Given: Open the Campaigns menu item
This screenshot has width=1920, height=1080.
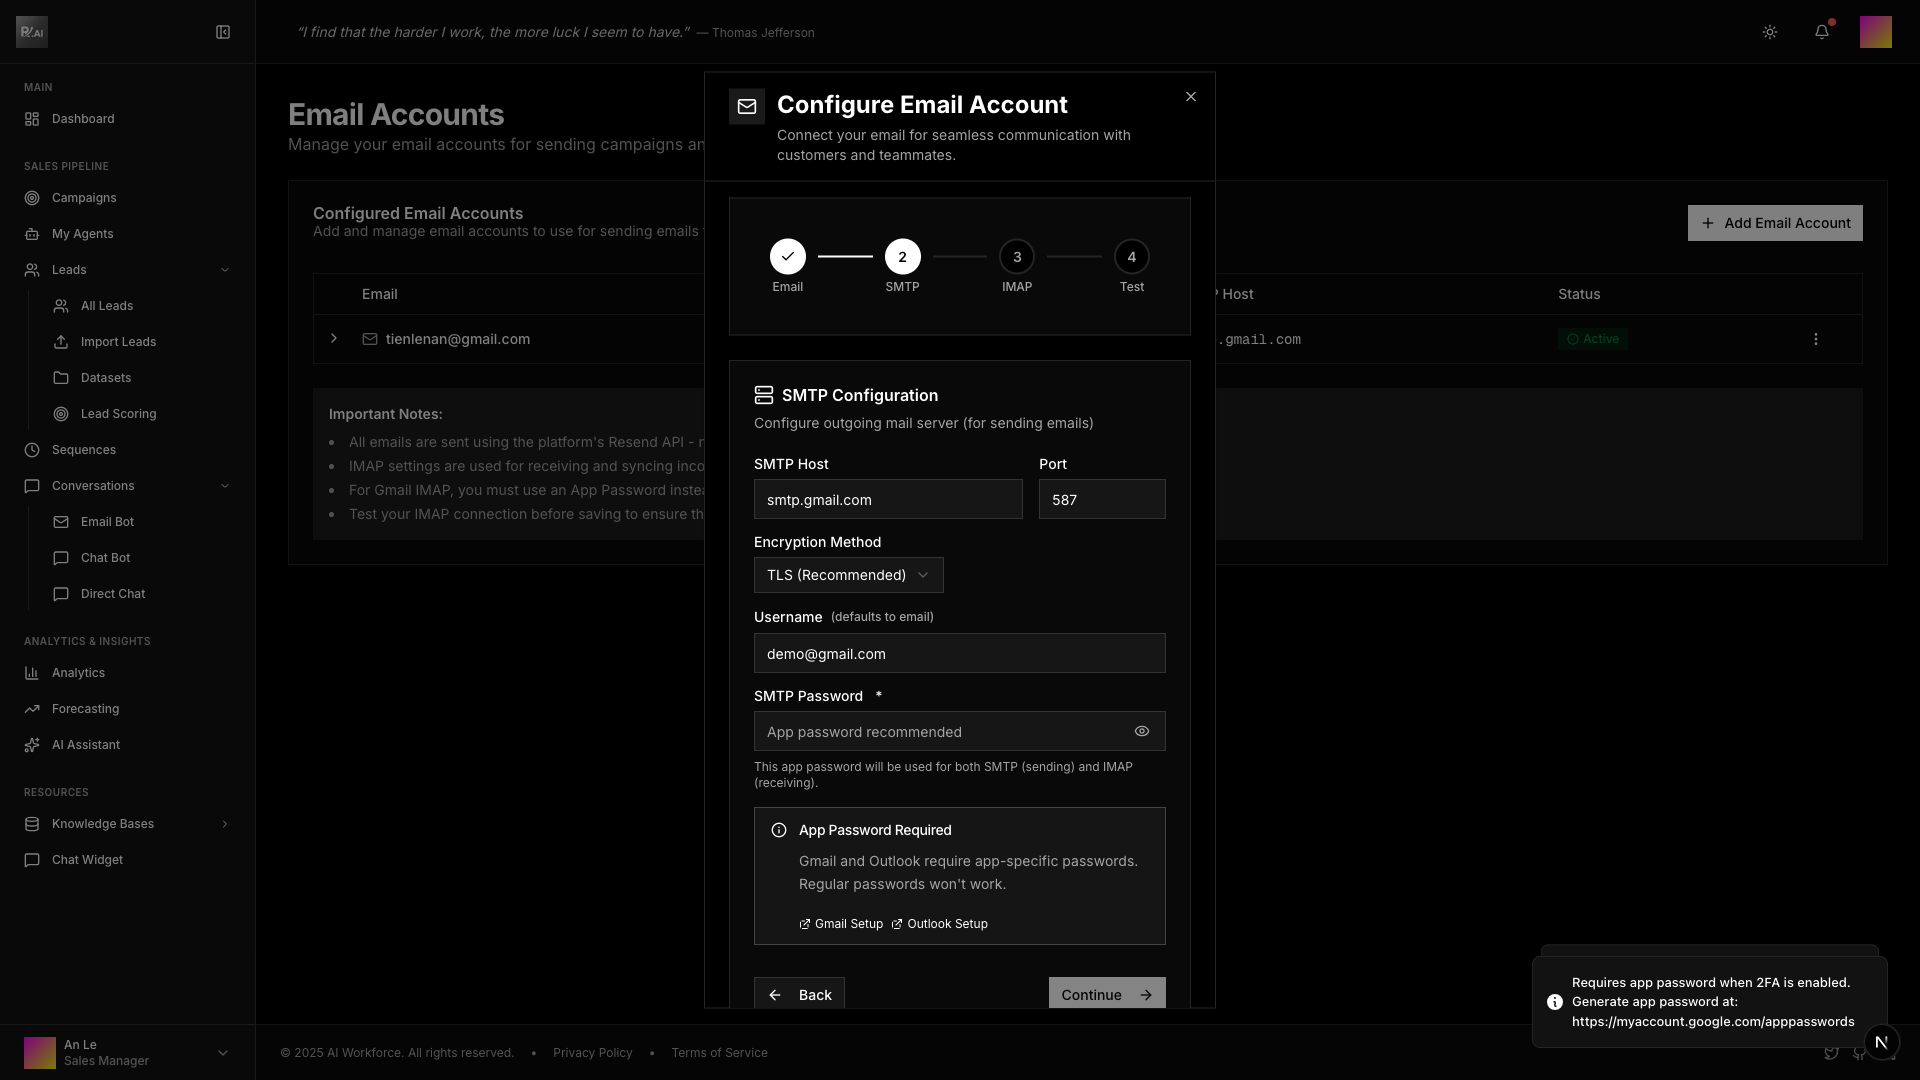Looking at the screenshot, I should 84,198.
